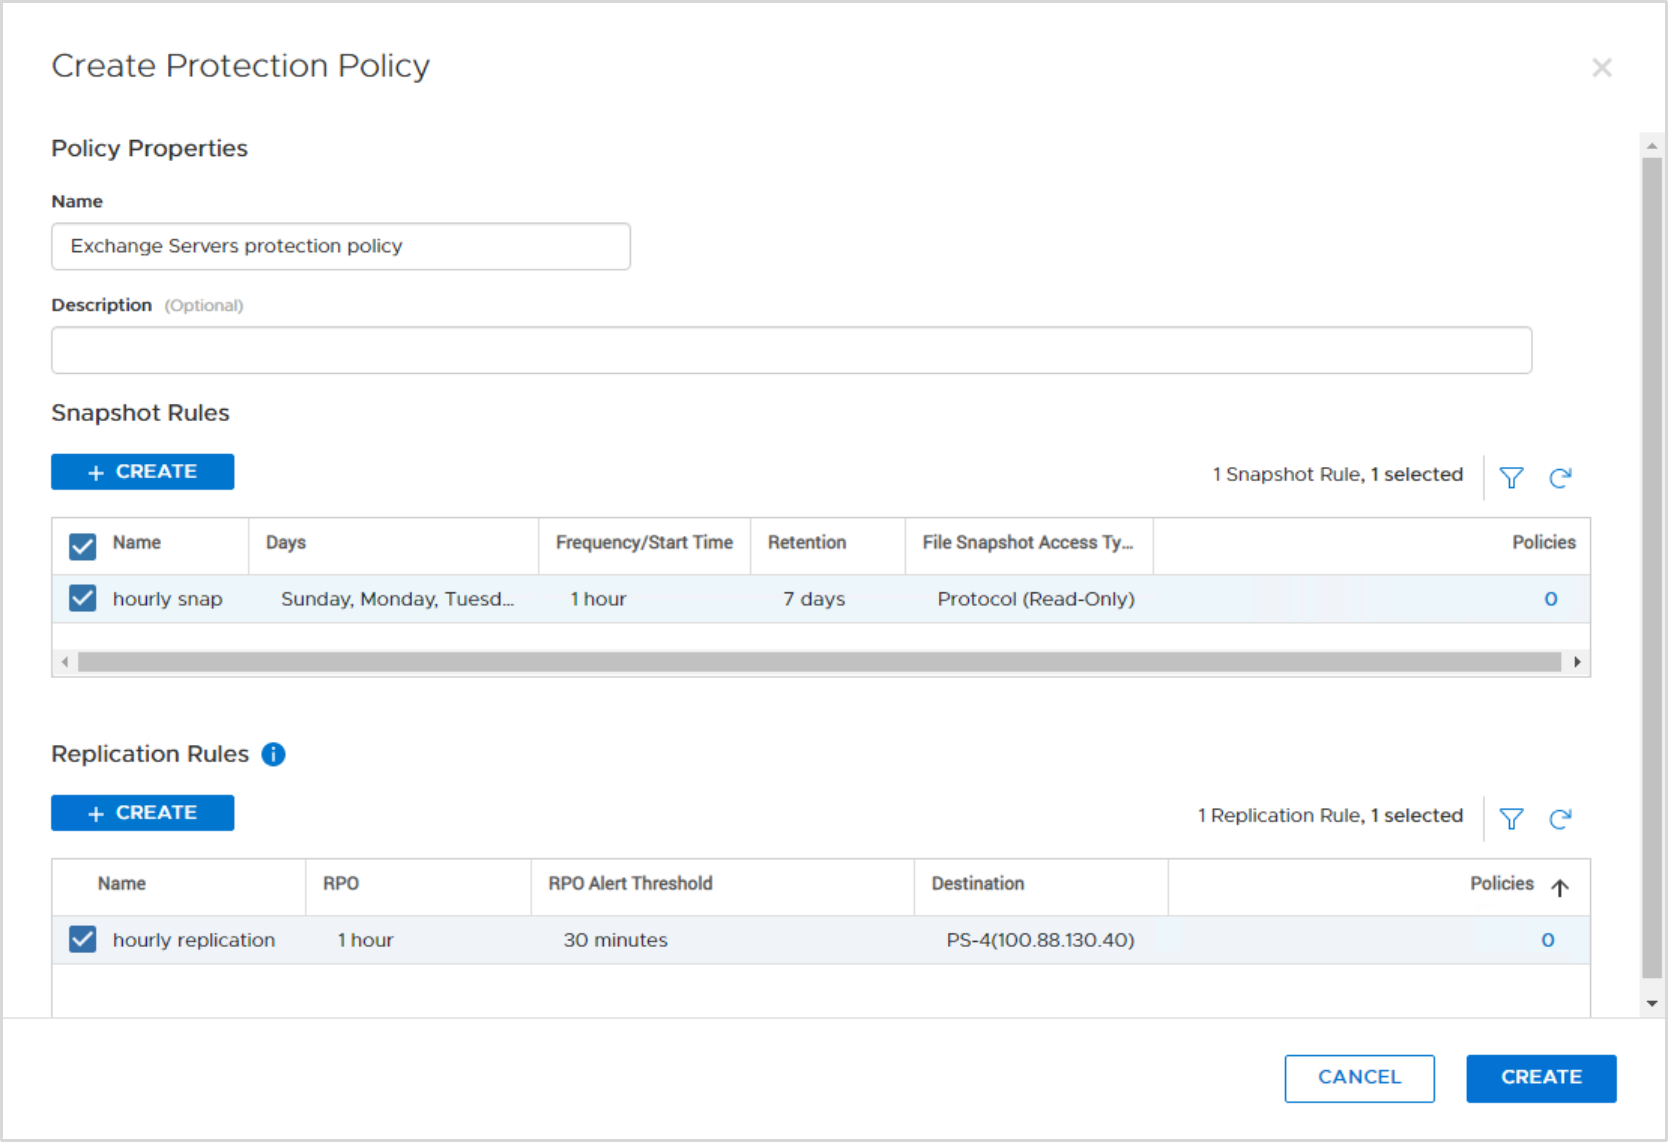Filter the Replication Rules table

click(x=1511, y=819)
